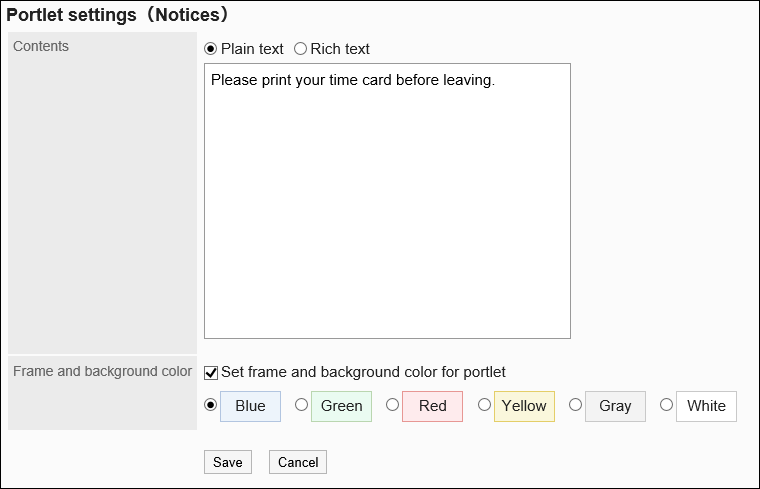Click the Plain text label
760x489 pixels.
tap(252, 49)
